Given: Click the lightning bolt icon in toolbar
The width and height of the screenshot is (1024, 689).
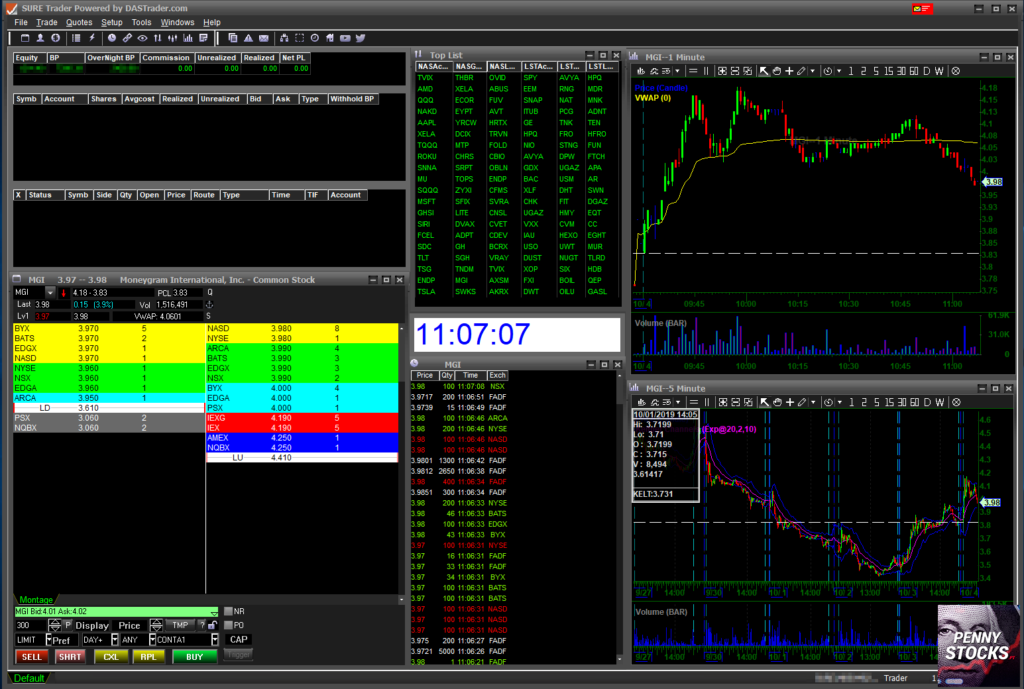Looking at the screenshot, I should click(92, 38).
